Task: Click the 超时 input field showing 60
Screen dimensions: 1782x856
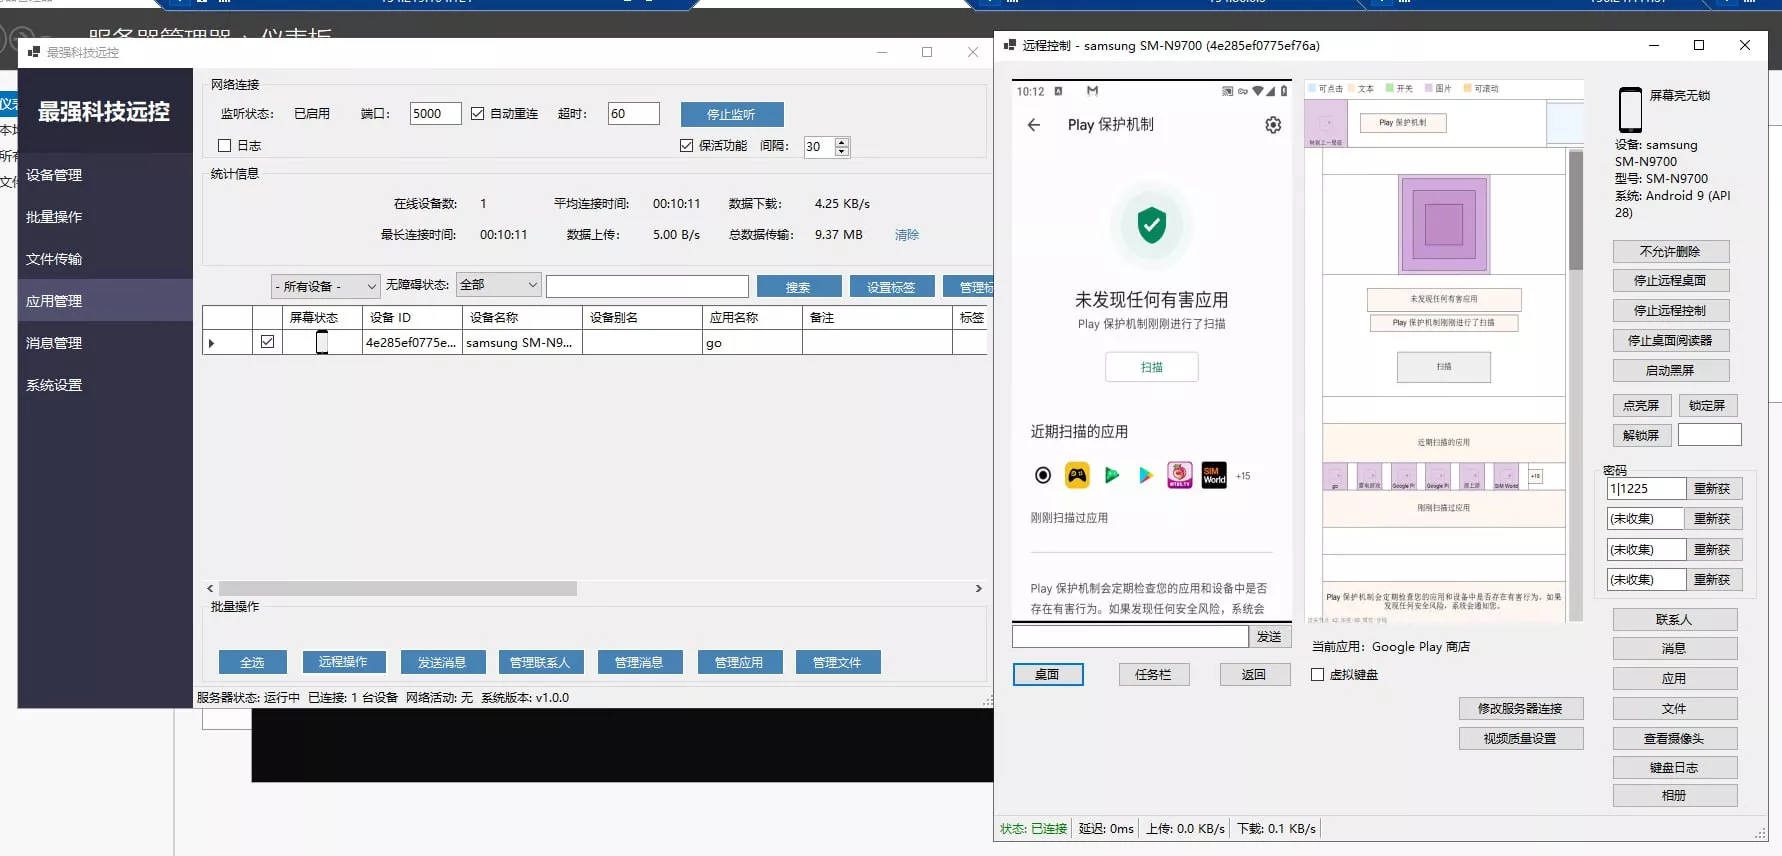Action: [633, 113]
